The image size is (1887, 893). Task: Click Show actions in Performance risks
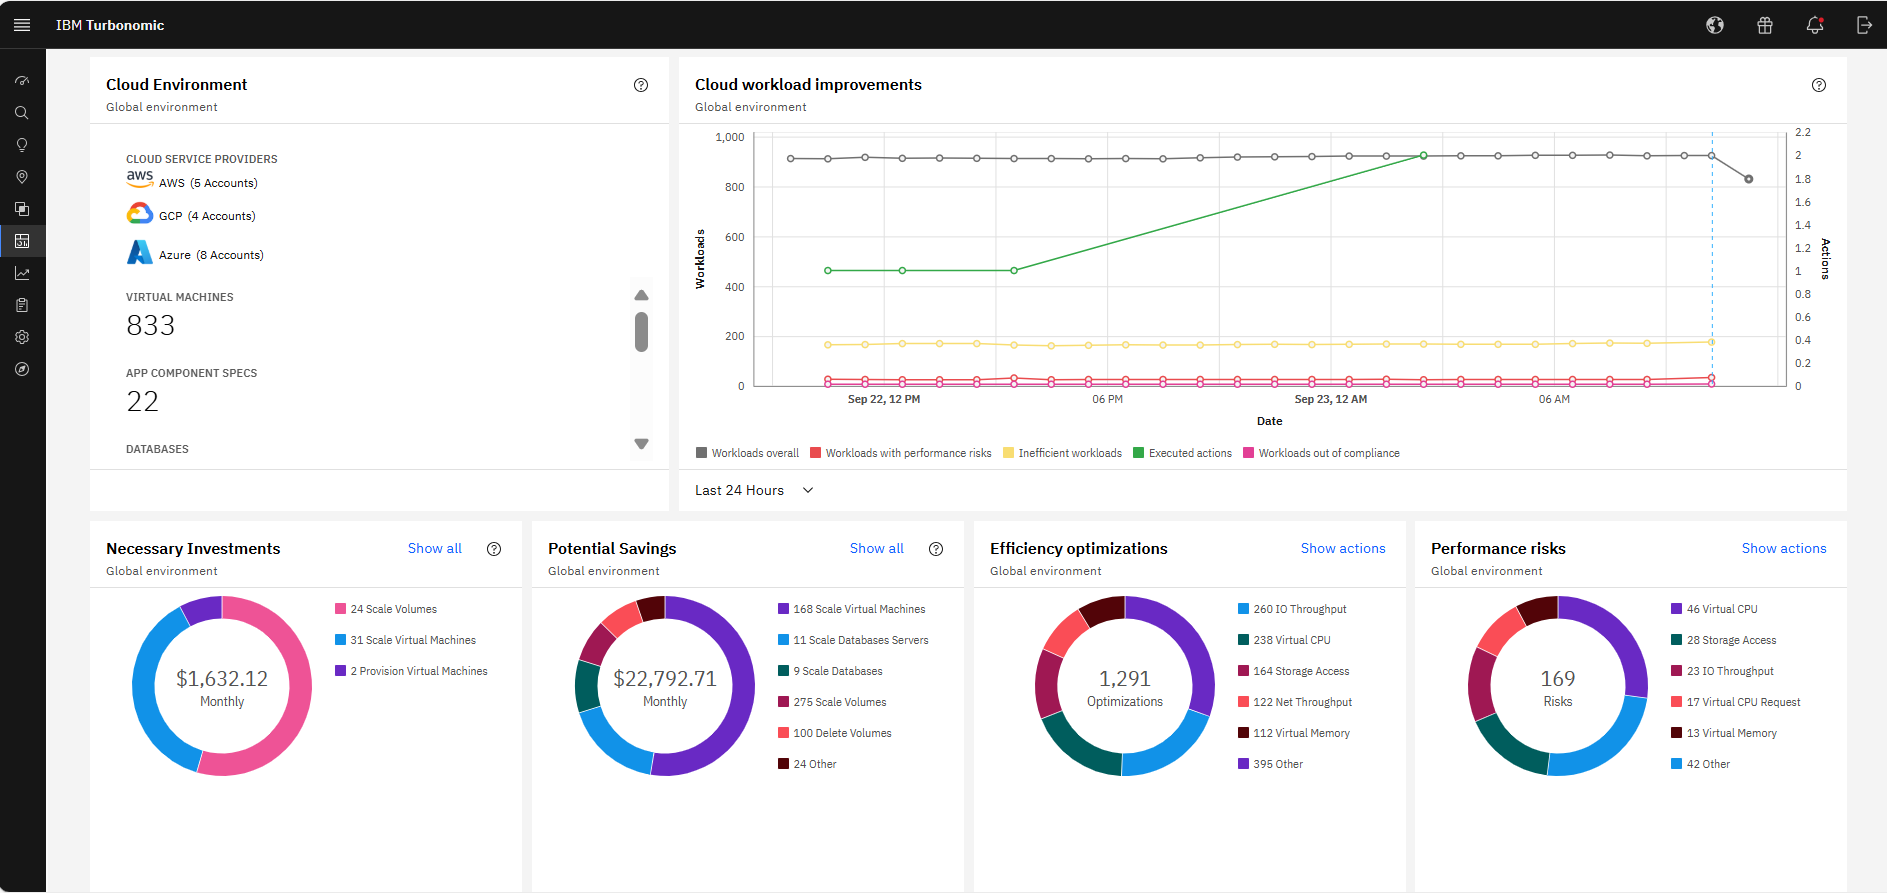pos(1783,548)
